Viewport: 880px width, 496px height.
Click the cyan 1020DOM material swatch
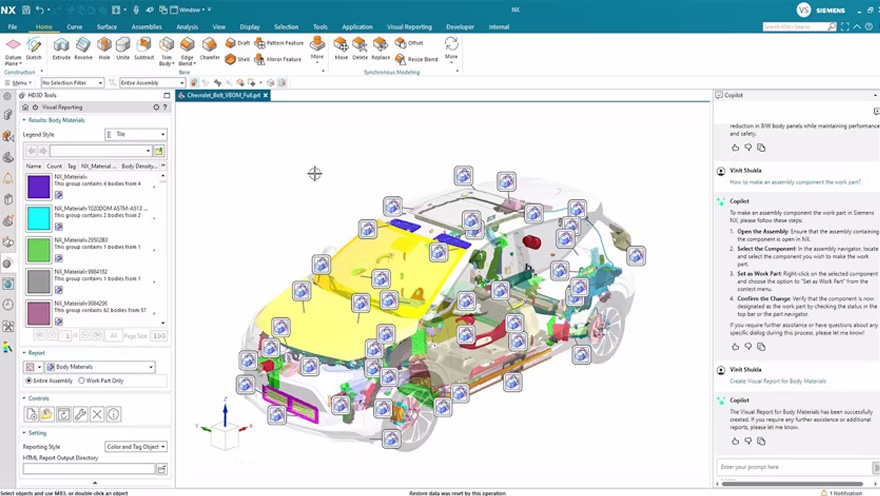tap(38, 218)
